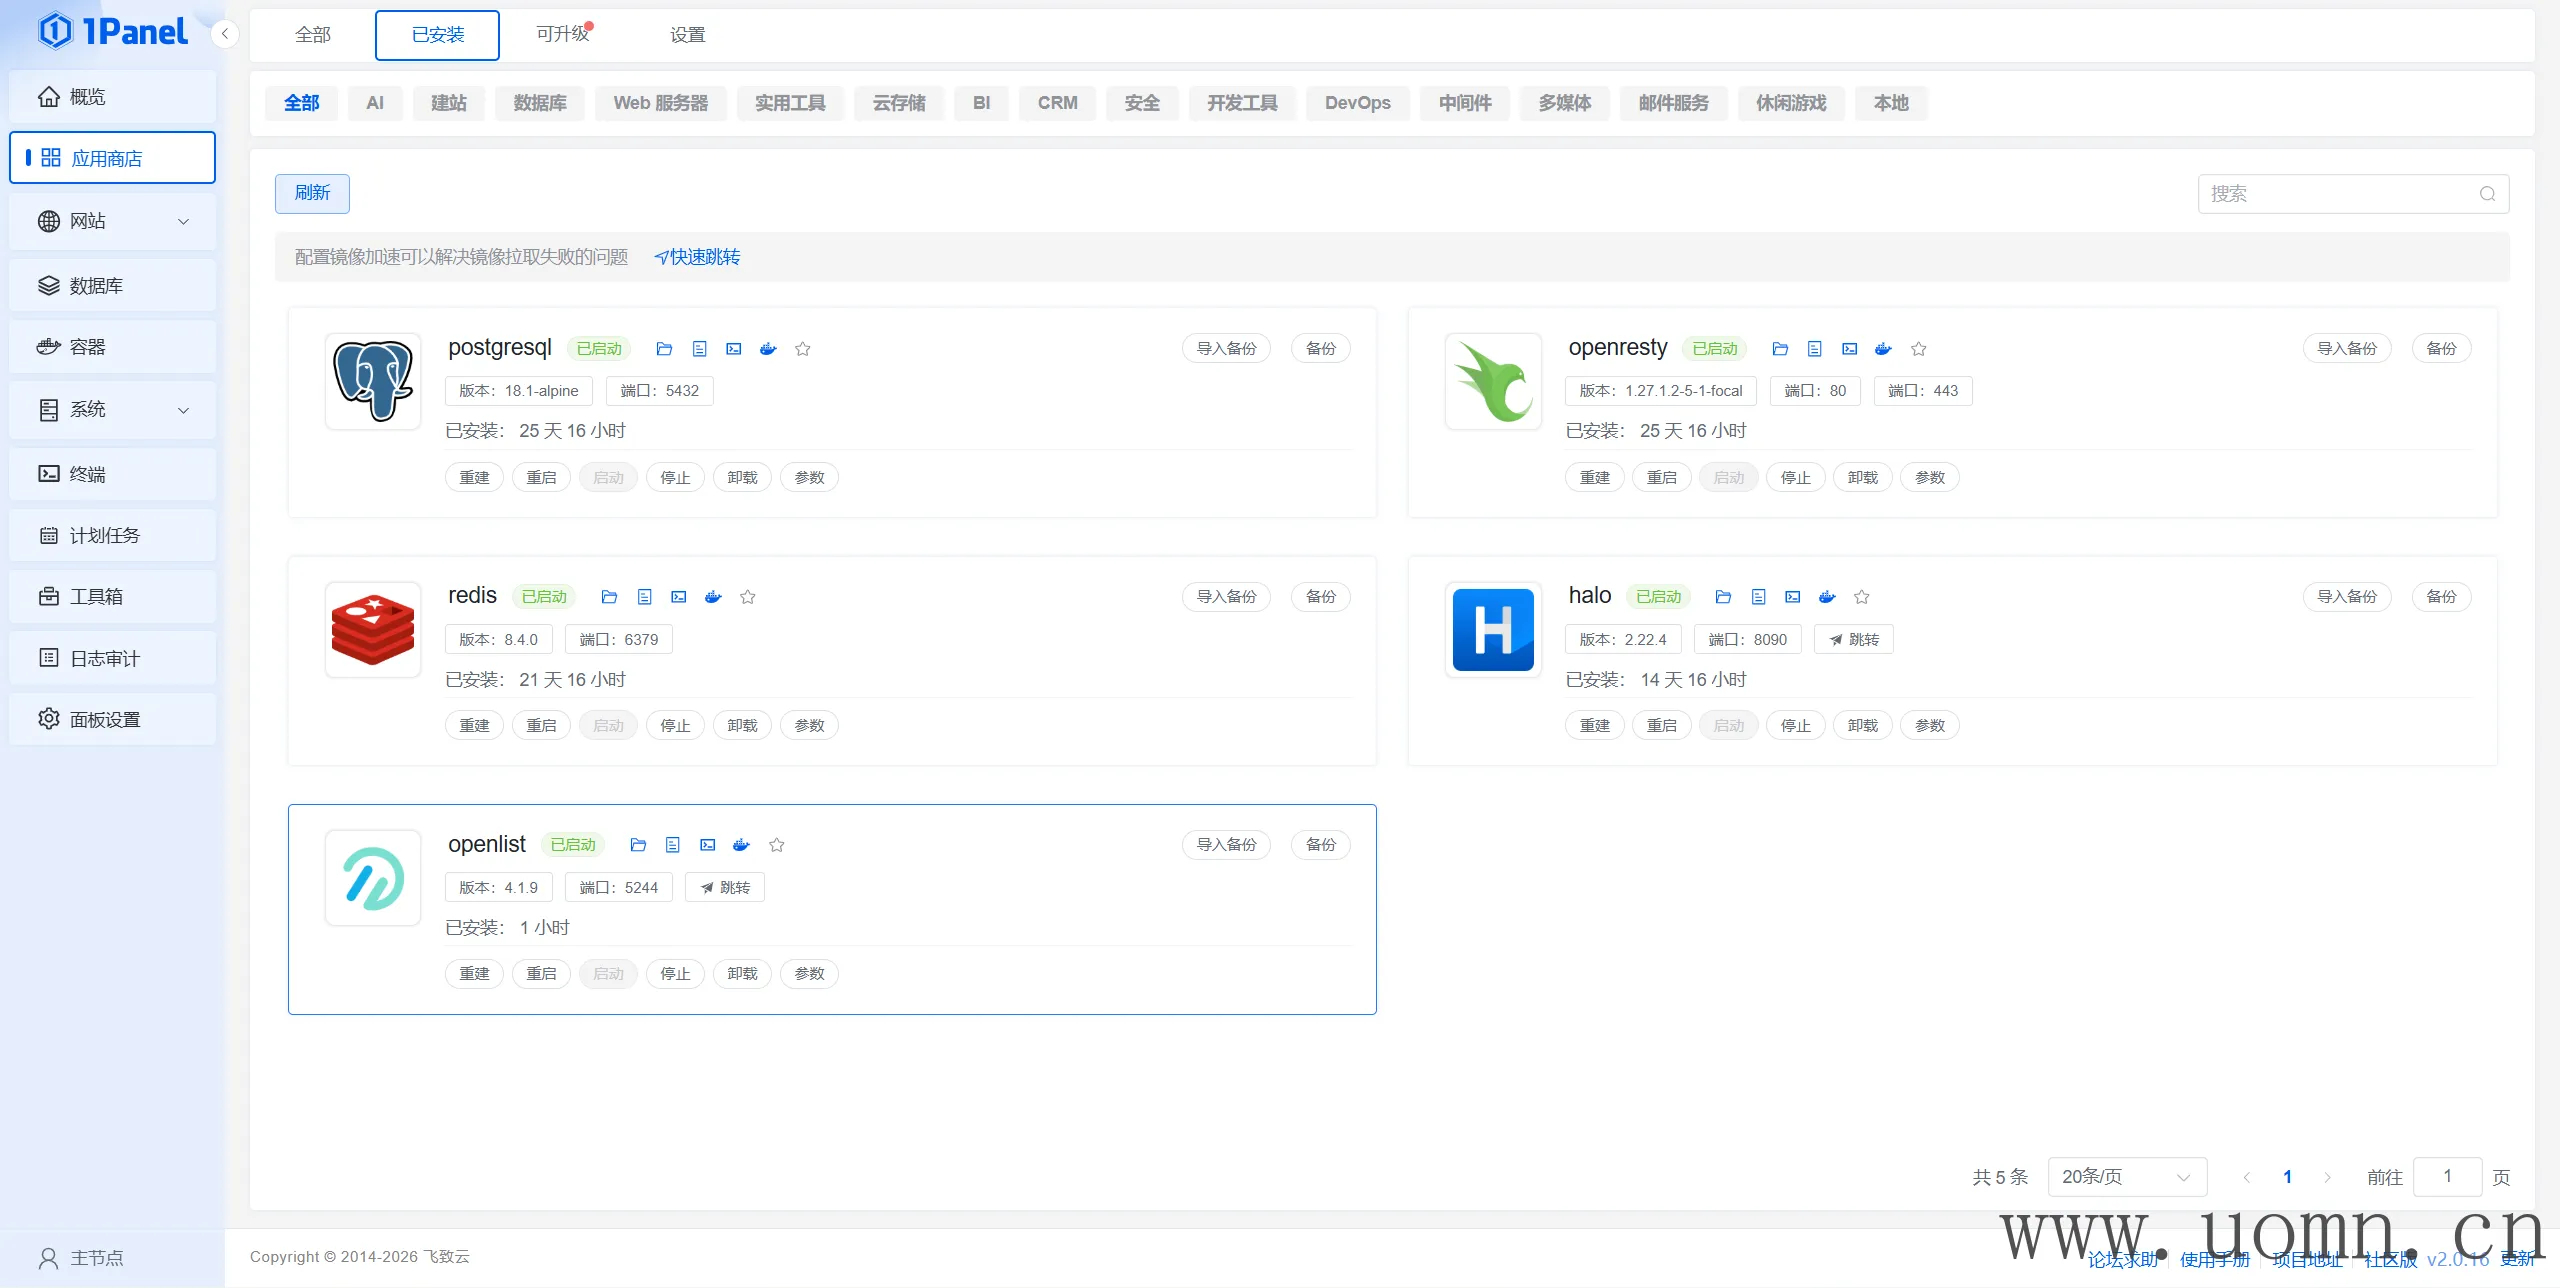Image resolution: width=2560 pixels, height=1288 pixels.
Task: Click openresty docker container icon
Action: pos(1883,349)
